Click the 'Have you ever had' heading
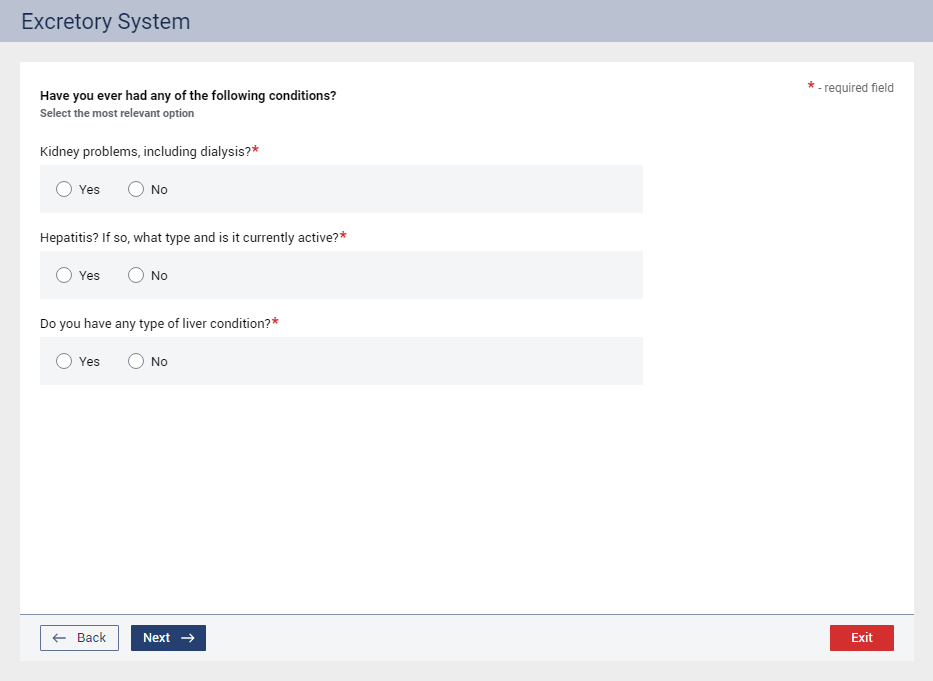 click(x=188, y=96)
